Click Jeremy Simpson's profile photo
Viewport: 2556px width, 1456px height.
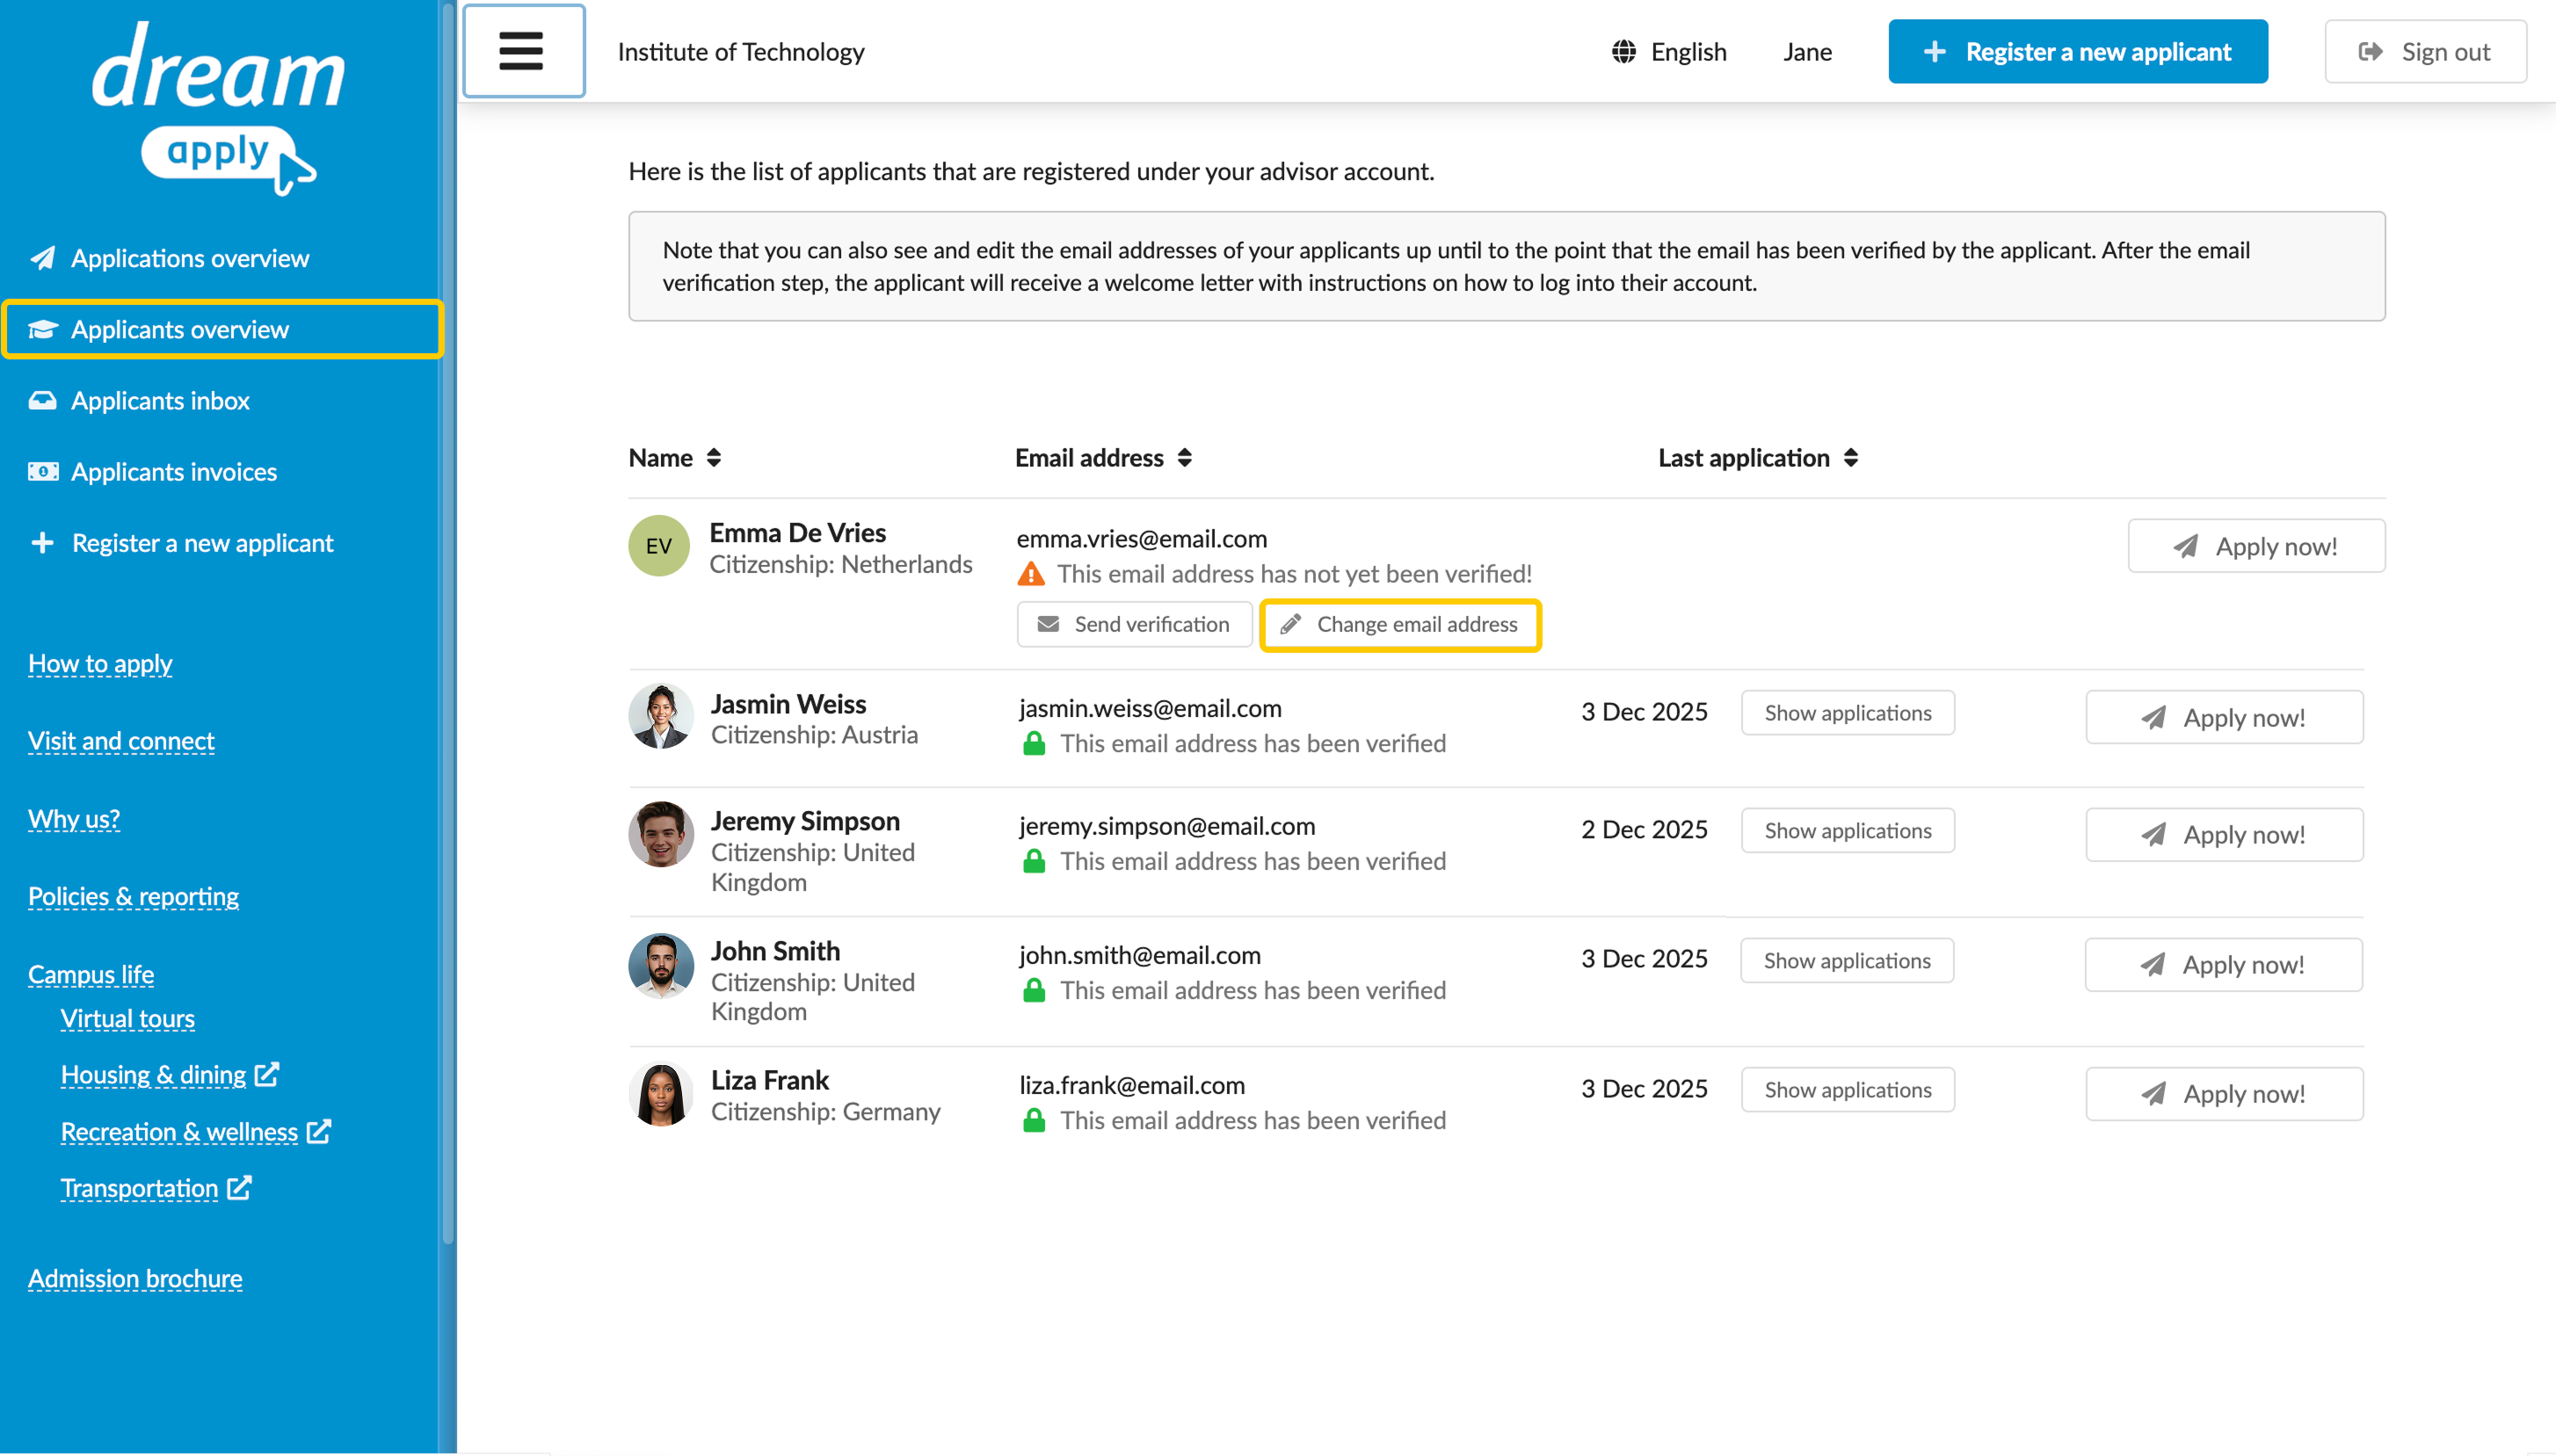coord(661,834)
